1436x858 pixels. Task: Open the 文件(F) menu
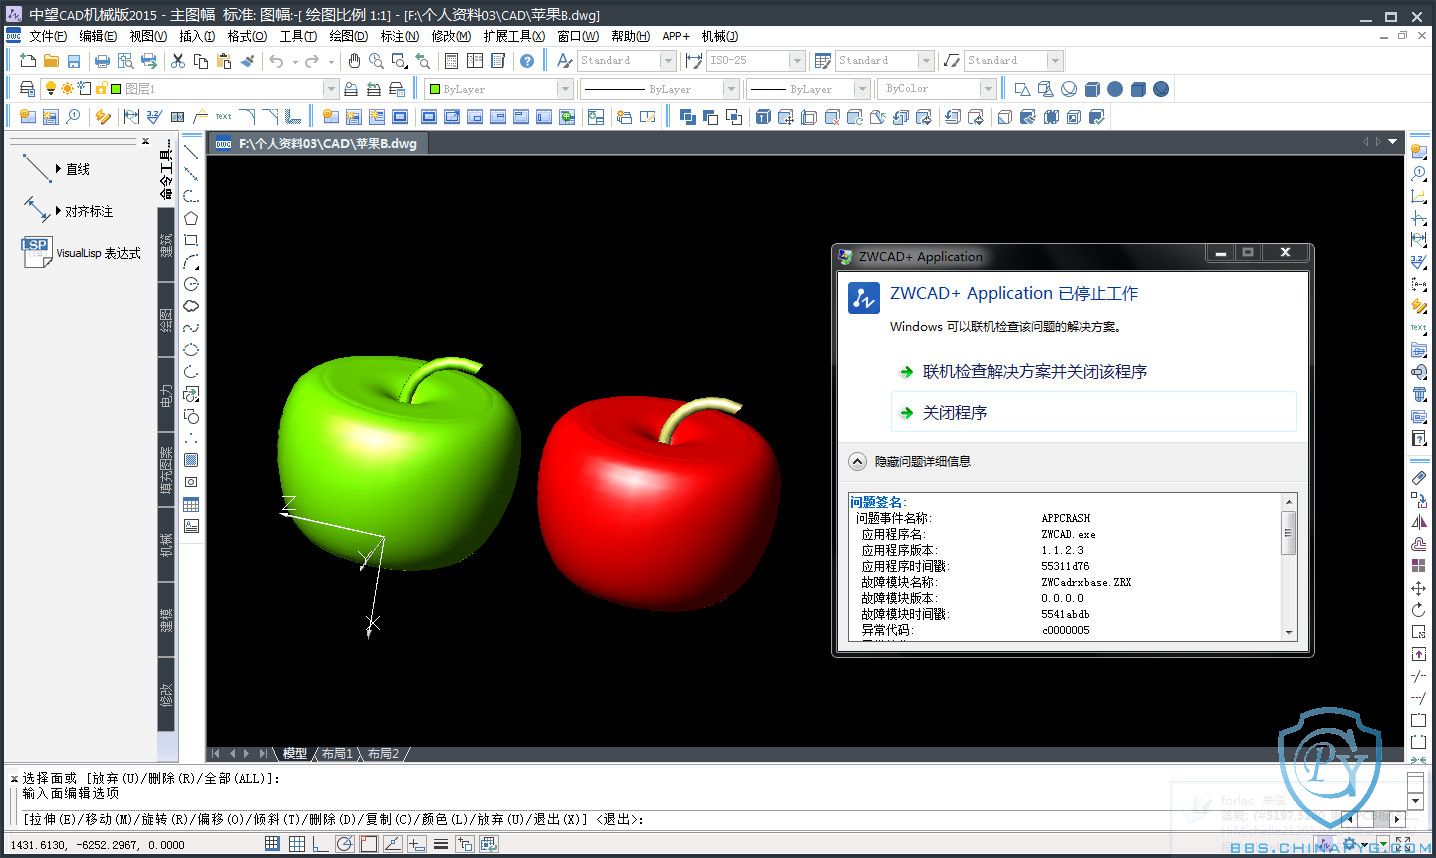(48, 36)
